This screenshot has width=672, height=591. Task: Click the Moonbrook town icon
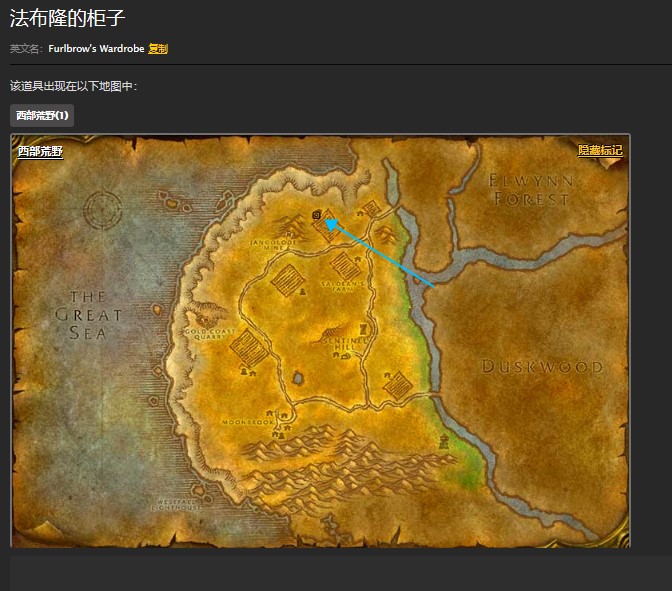point(271,412)
